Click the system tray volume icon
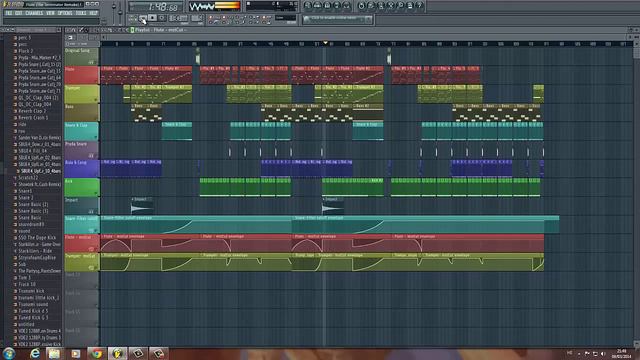The height and width of the screenshot is (360, 640). tap(603, 353)
